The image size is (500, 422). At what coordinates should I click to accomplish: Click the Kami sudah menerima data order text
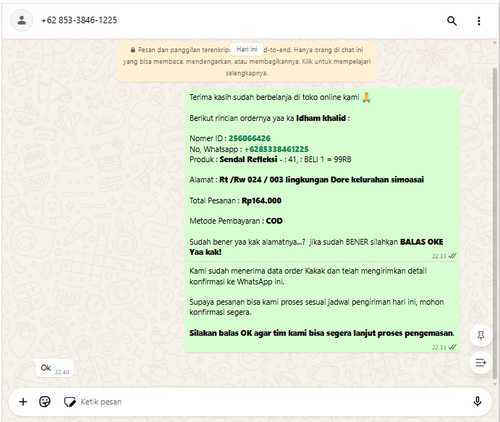pyautogui.click(x=308, y=276)
